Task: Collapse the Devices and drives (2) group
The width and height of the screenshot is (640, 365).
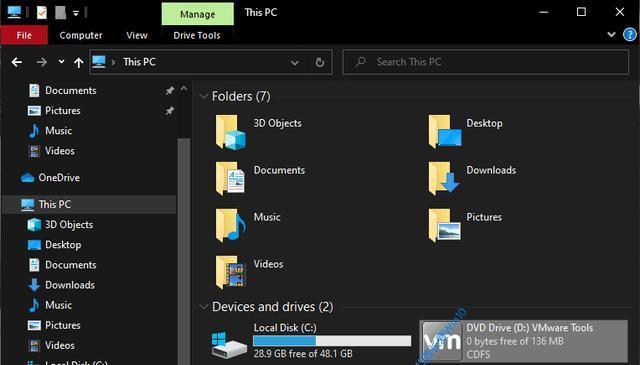Action: coord(203,307)
